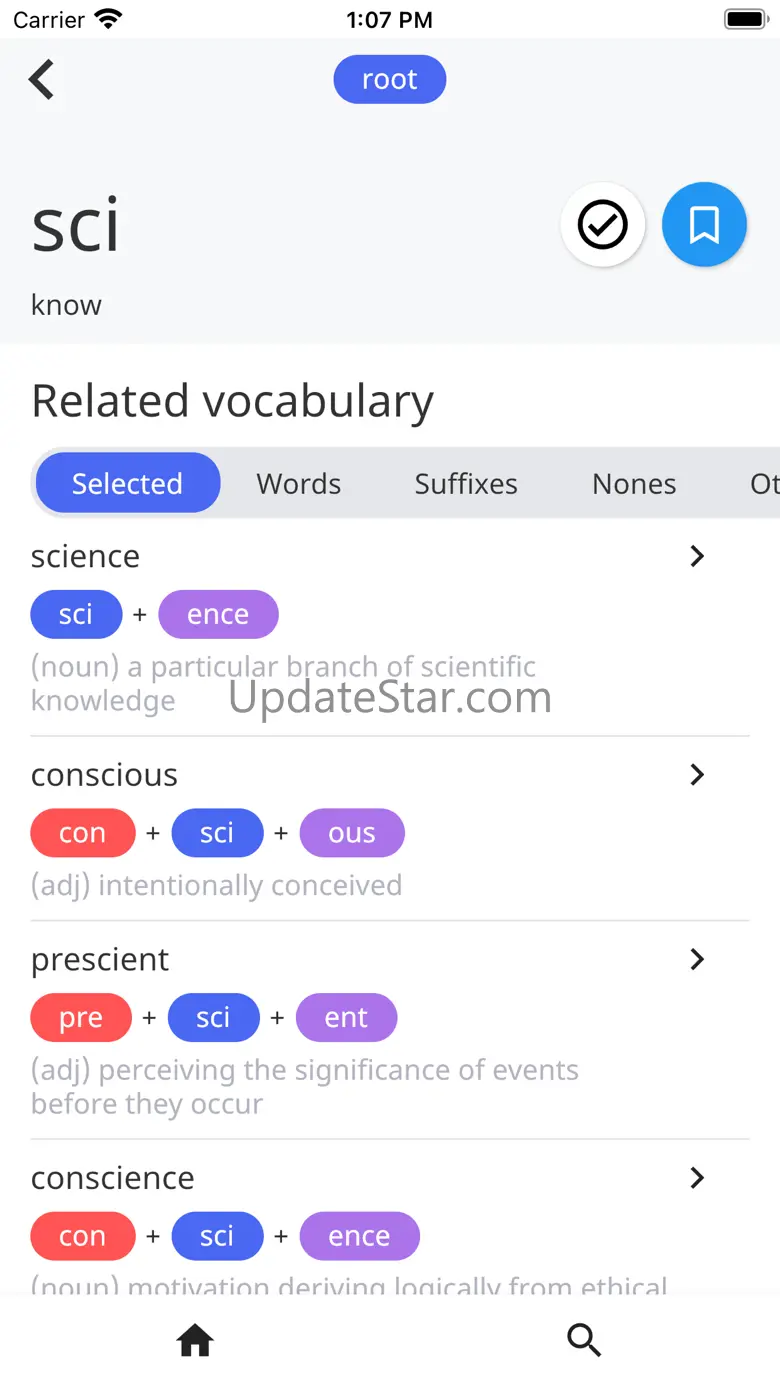Expand the conscious entry chevron
The height and width of the screenshot is (1387, 780).
coord(697,775)
